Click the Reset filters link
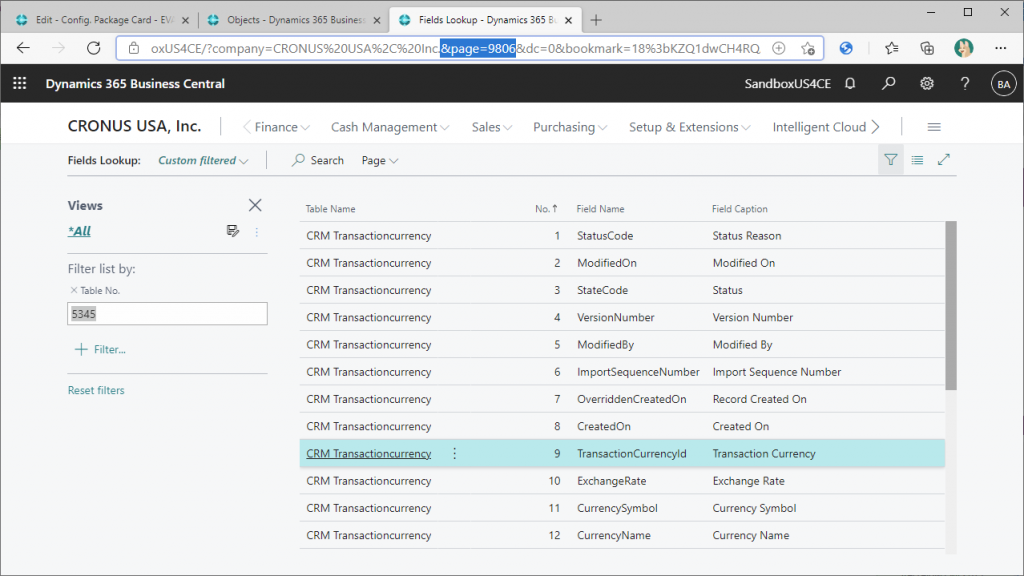1024x576 pixels. click(x=96, y=390)
